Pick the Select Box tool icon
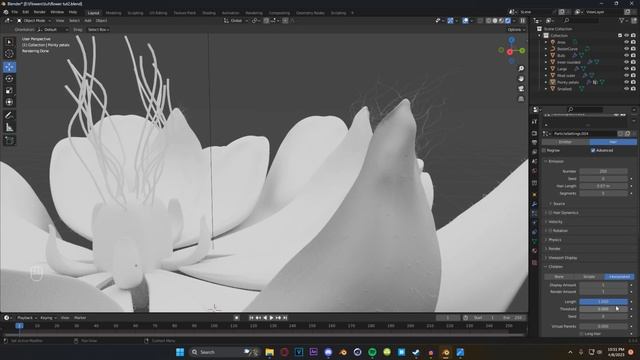 click(x=9, y=42)
